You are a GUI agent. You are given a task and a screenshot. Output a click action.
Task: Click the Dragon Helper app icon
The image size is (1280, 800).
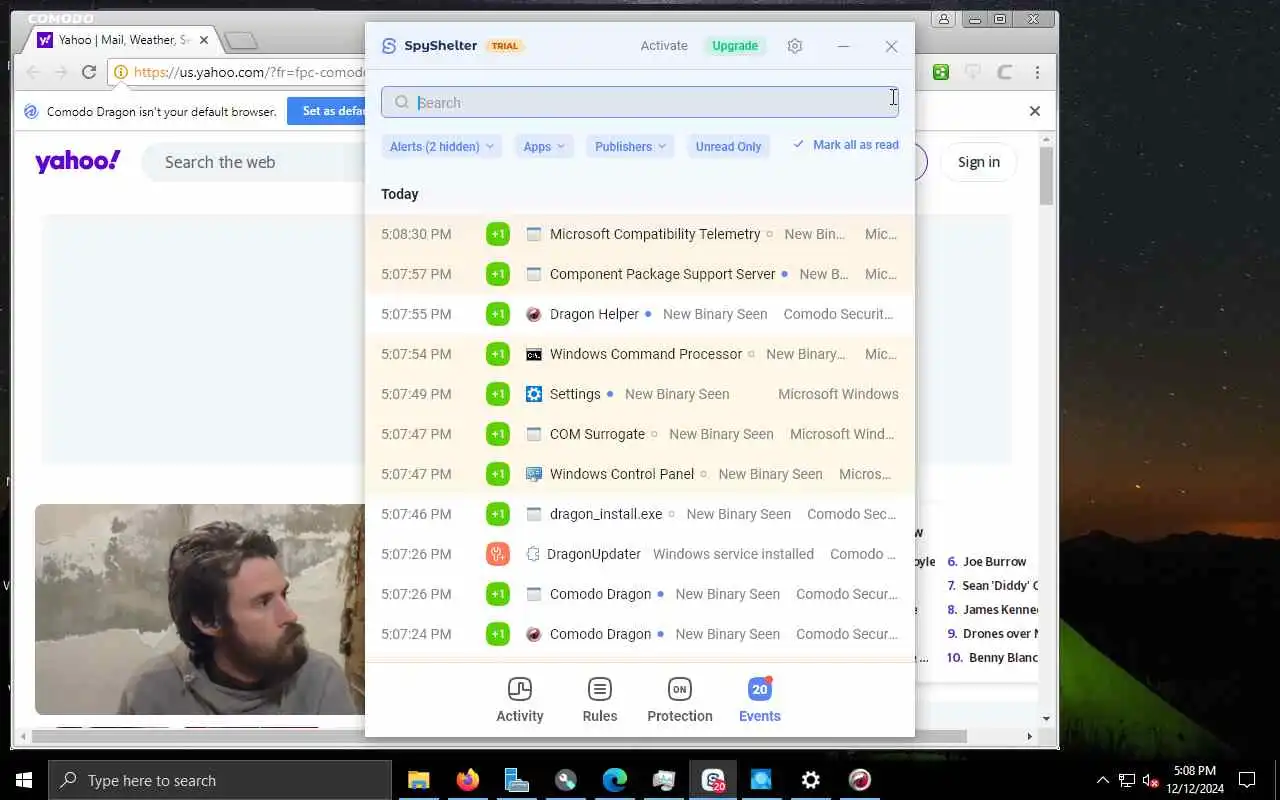coord(534,314)
